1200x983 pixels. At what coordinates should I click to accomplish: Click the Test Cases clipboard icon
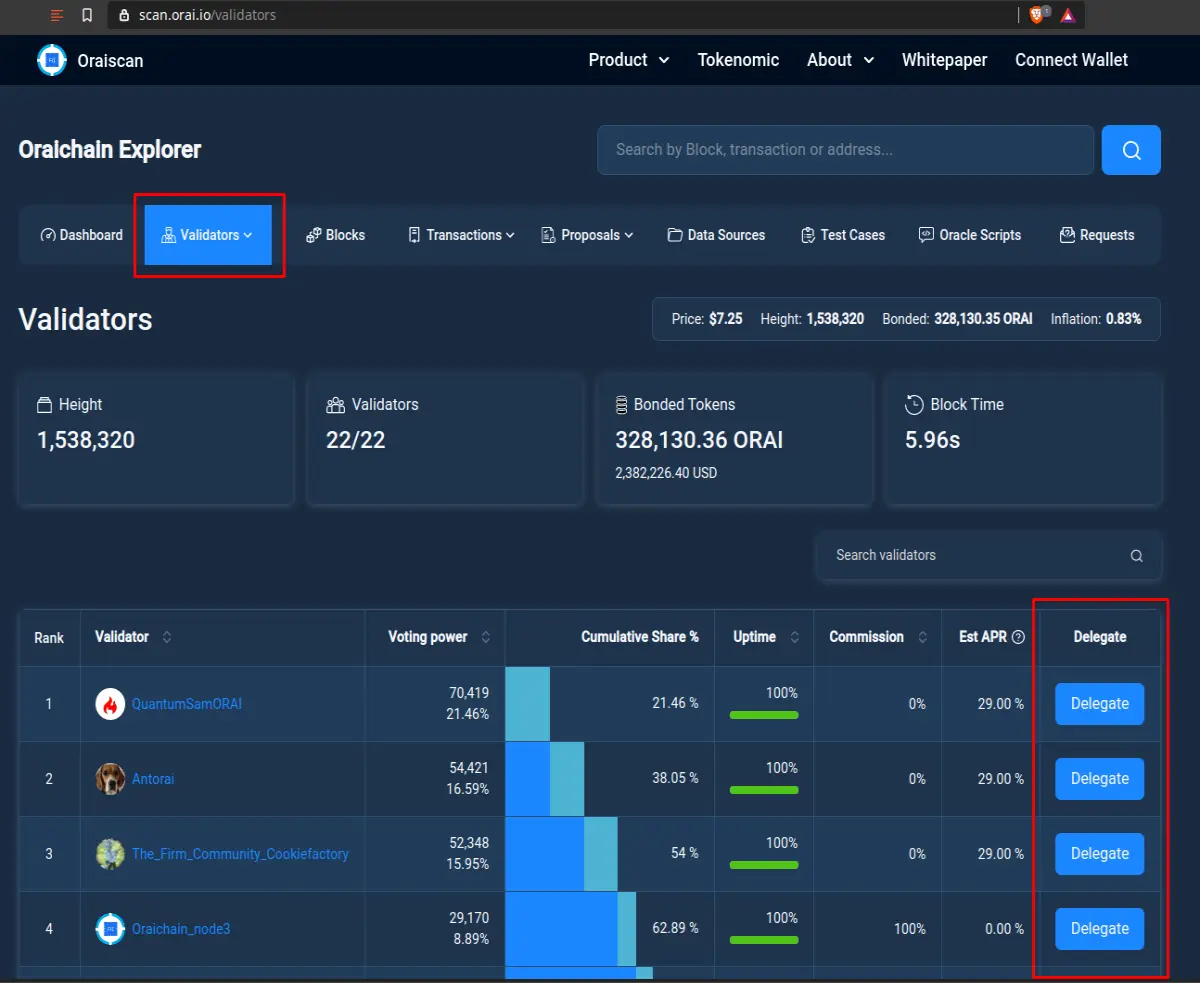click(808, 235)
